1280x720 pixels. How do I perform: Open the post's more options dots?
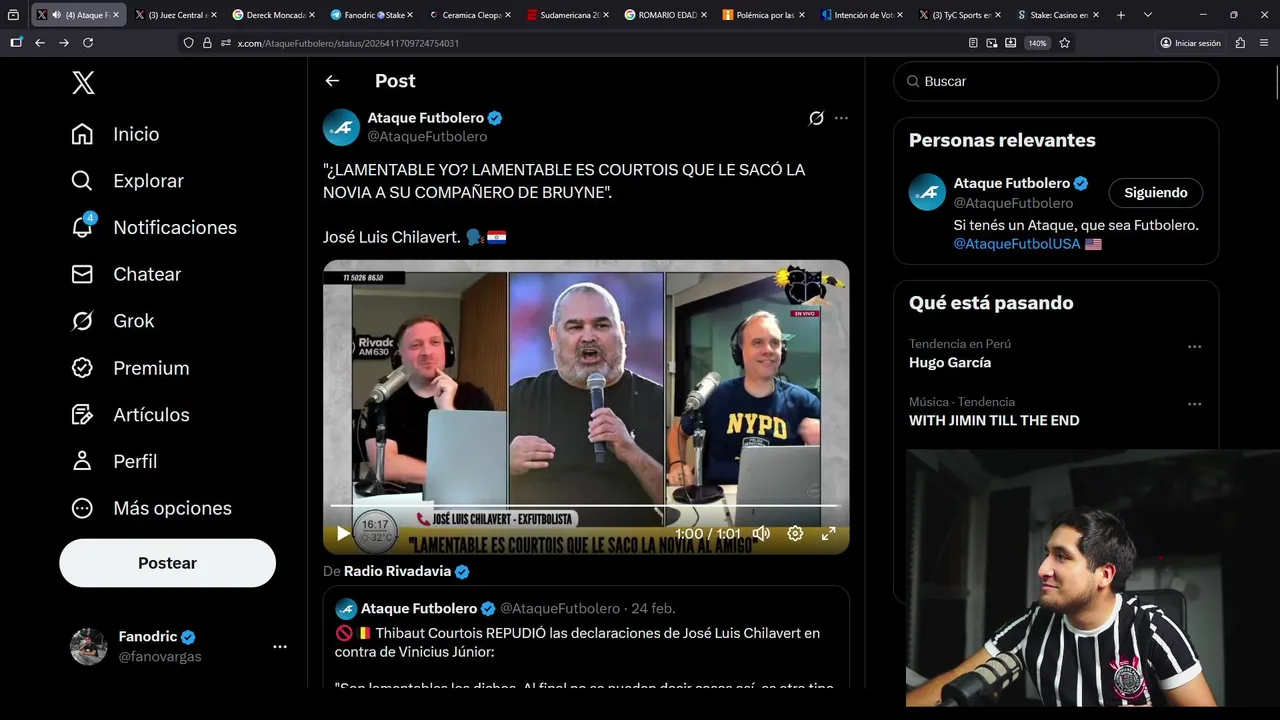coord(841,118)
